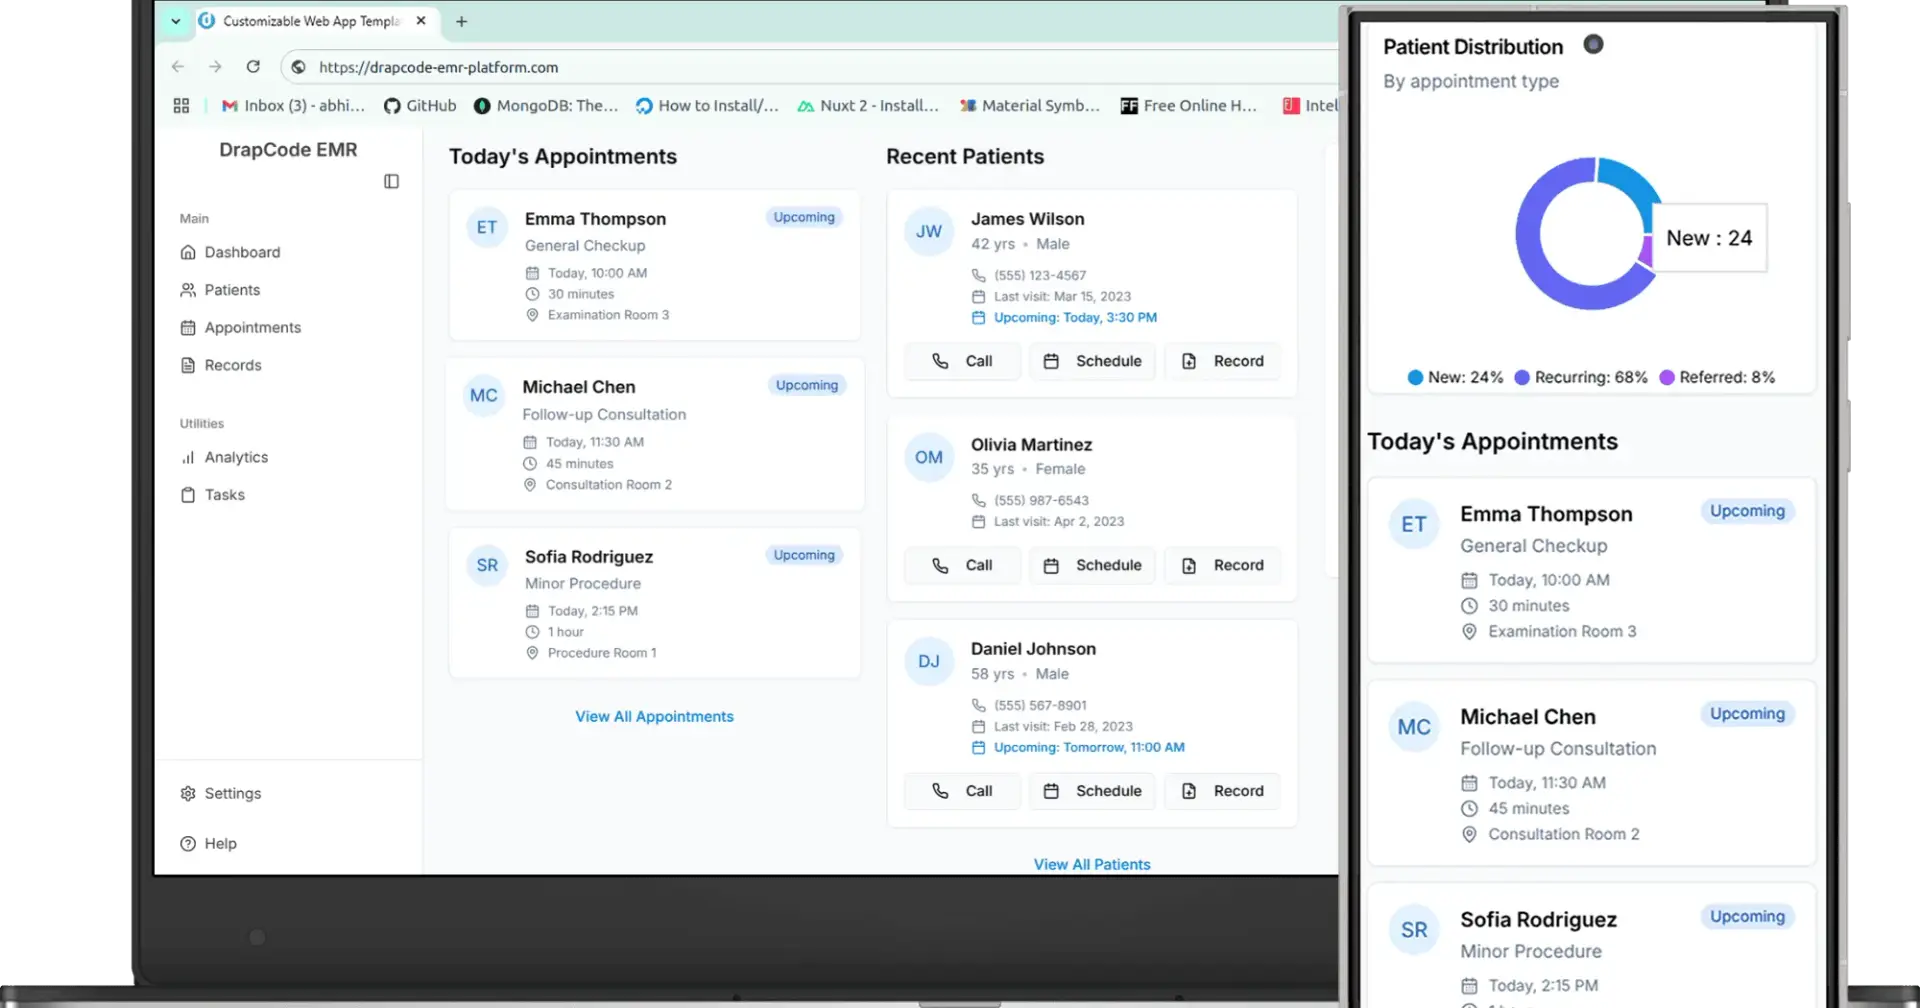This screenshot has width=1920, height=1008.
Task: Open the Appointments sidebar item
Action: [251, 327]
